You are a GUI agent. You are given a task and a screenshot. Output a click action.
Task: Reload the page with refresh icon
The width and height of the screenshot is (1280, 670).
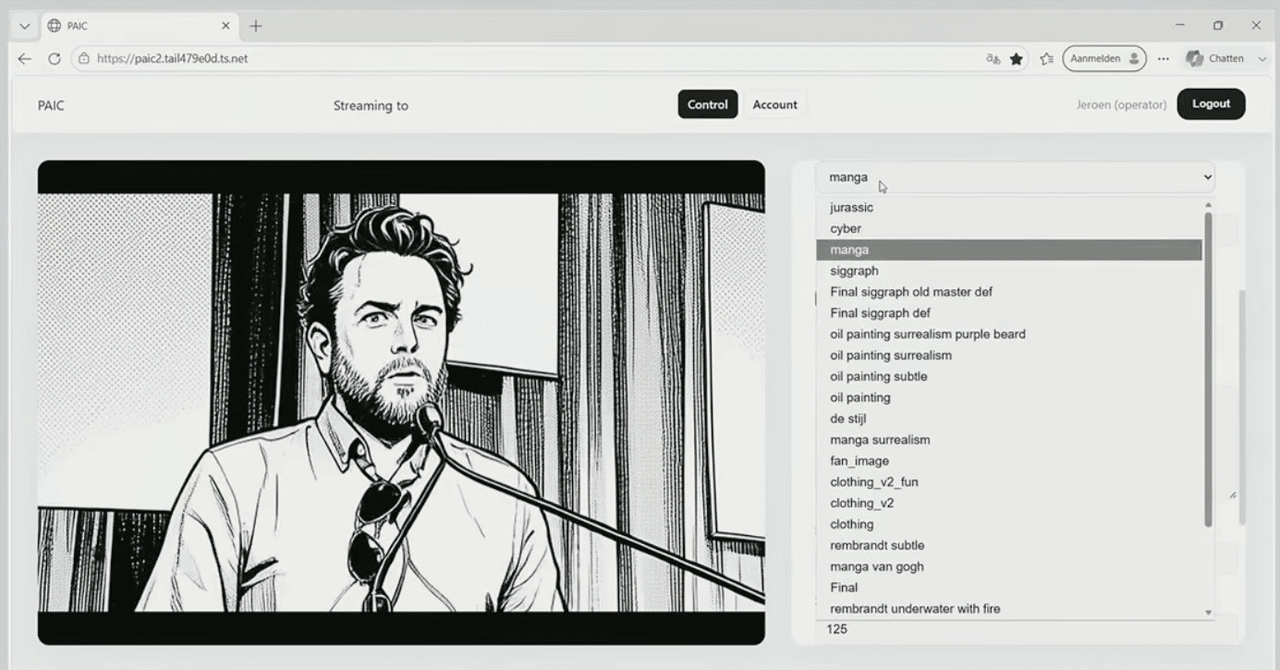tap(54, 59)
